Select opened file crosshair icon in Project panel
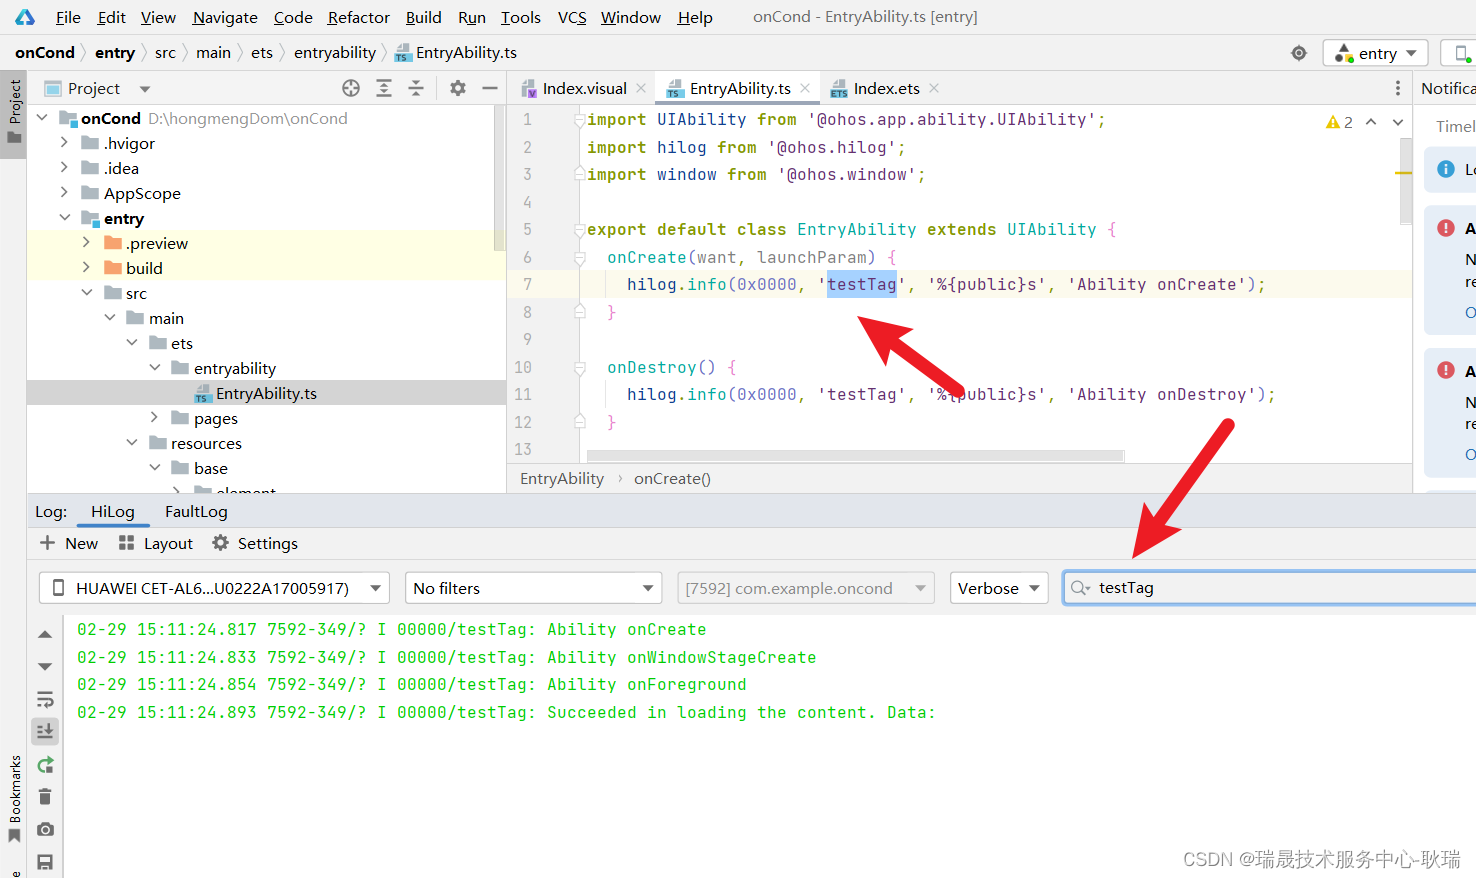This screenshot has height=878, width=1476. [x=351, y=88]
